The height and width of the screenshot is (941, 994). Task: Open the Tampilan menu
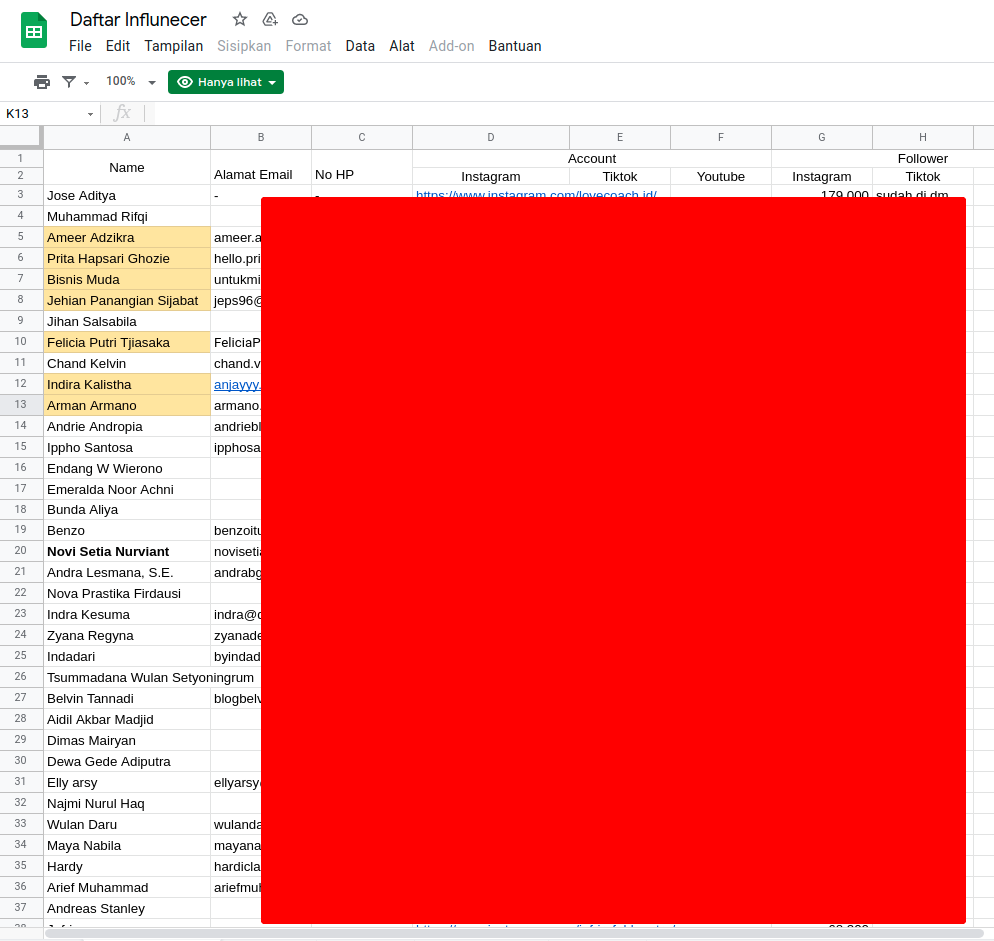173,46
